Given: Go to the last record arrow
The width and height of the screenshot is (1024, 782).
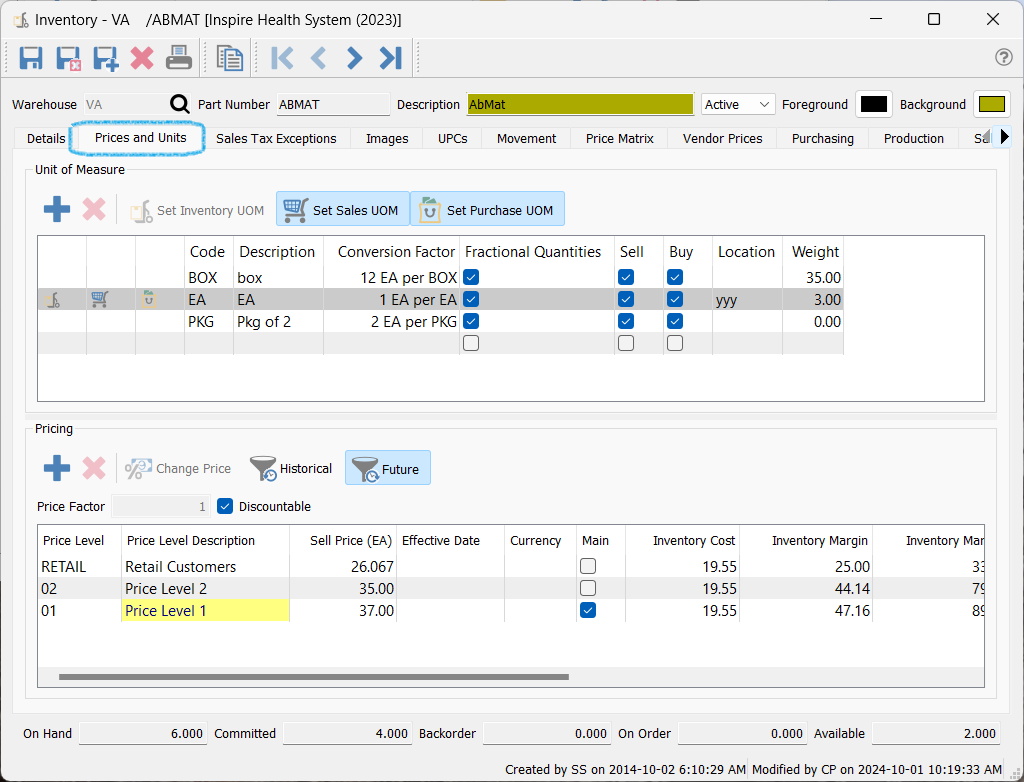Looking at the screenshot, I should tap(390, 58).
